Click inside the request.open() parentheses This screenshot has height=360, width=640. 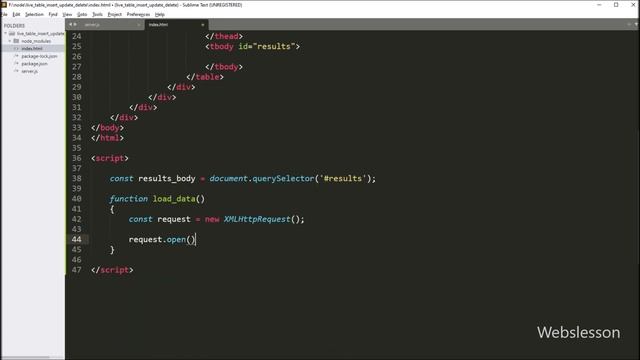pyautogui.click(x=191, y=240)
